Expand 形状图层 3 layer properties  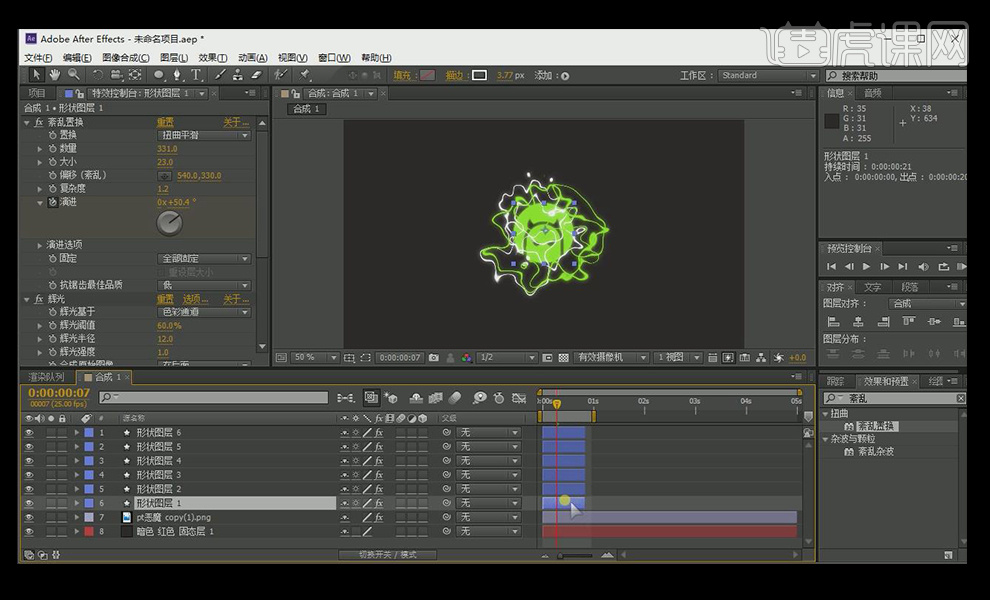(77, 475)
